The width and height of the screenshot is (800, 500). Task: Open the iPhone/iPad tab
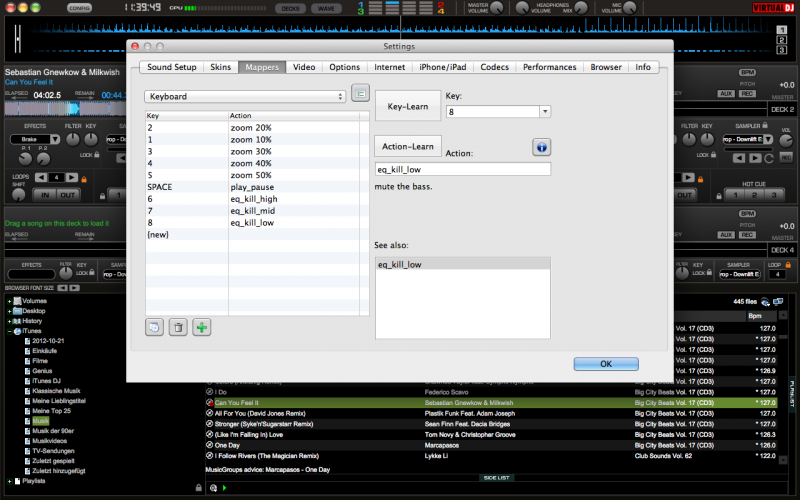click(x=442, y=67)
